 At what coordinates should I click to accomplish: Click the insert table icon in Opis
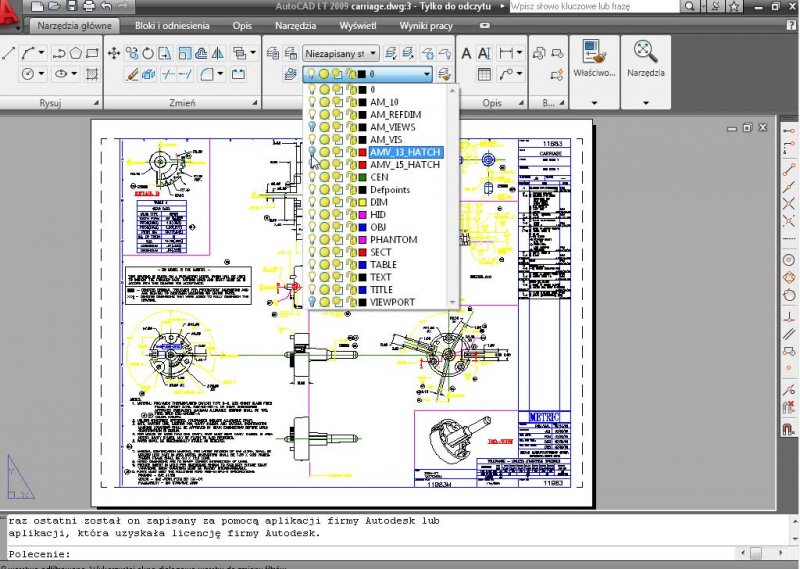tap(484, 74)
